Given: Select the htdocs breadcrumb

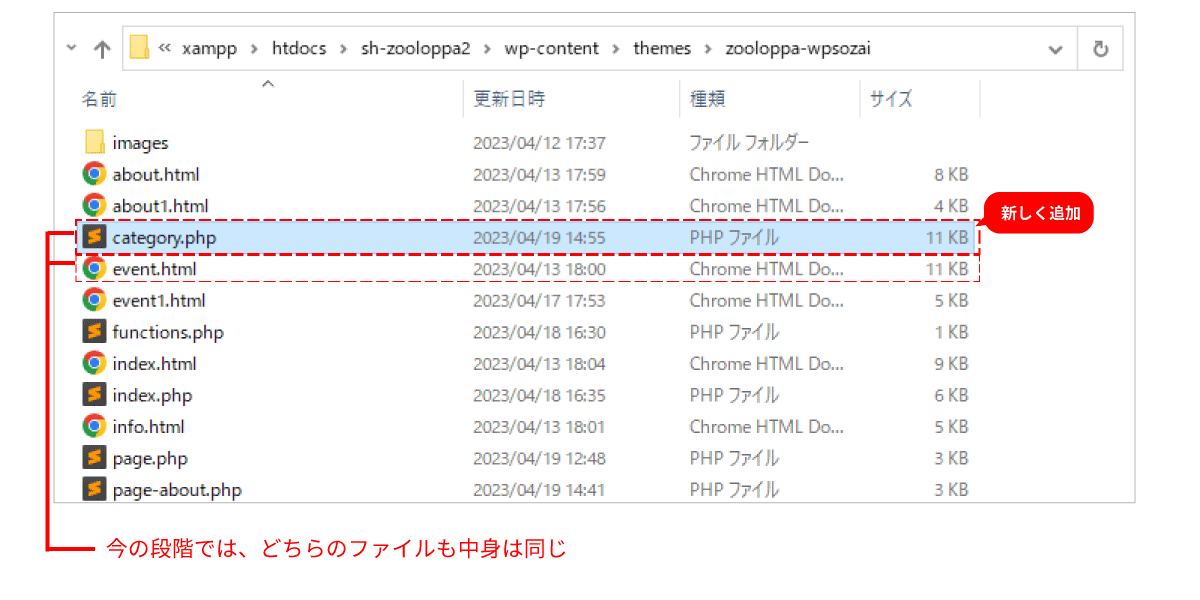Looking at the screenshot, I should point(299,48).
